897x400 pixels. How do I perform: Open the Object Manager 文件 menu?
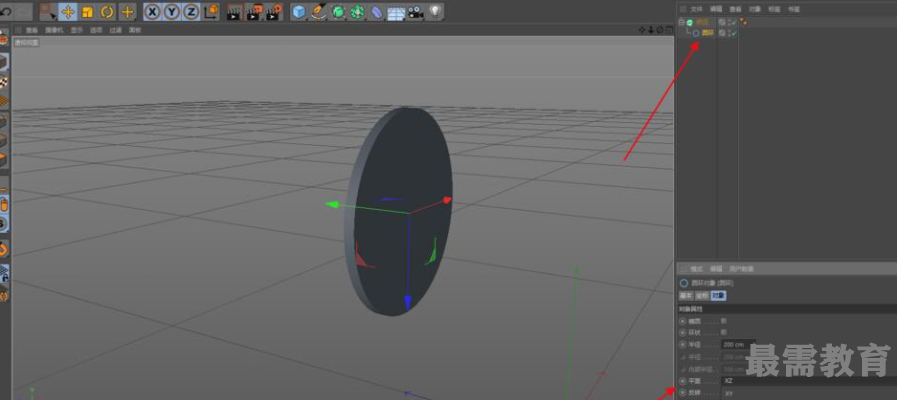point(696,9)
